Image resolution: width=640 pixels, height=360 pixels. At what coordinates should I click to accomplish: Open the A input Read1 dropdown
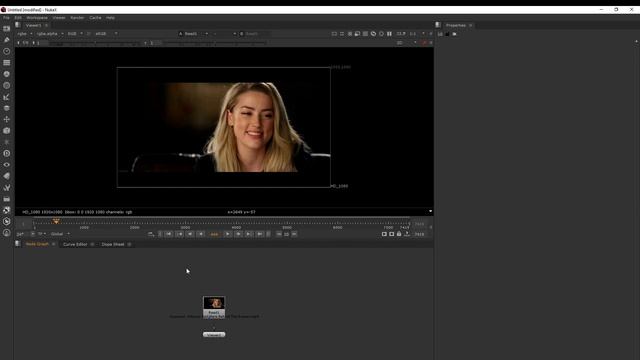coord(193,34)
